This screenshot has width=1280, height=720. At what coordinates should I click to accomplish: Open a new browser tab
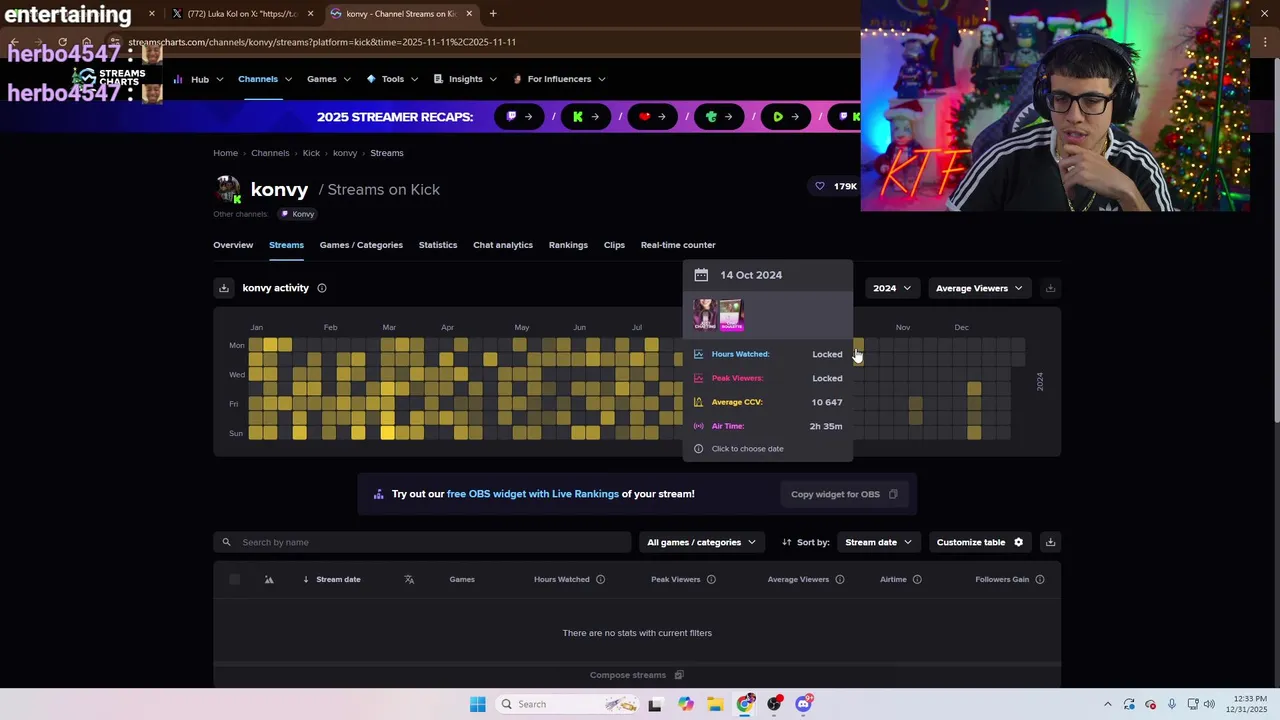[x=493, y=14]
